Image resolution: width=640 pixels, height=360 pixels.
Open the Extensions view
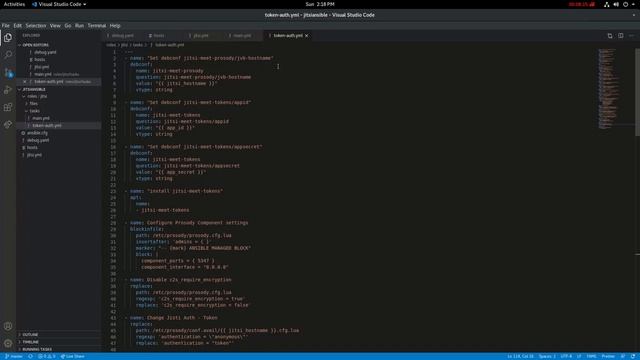(x=8, y=107)
